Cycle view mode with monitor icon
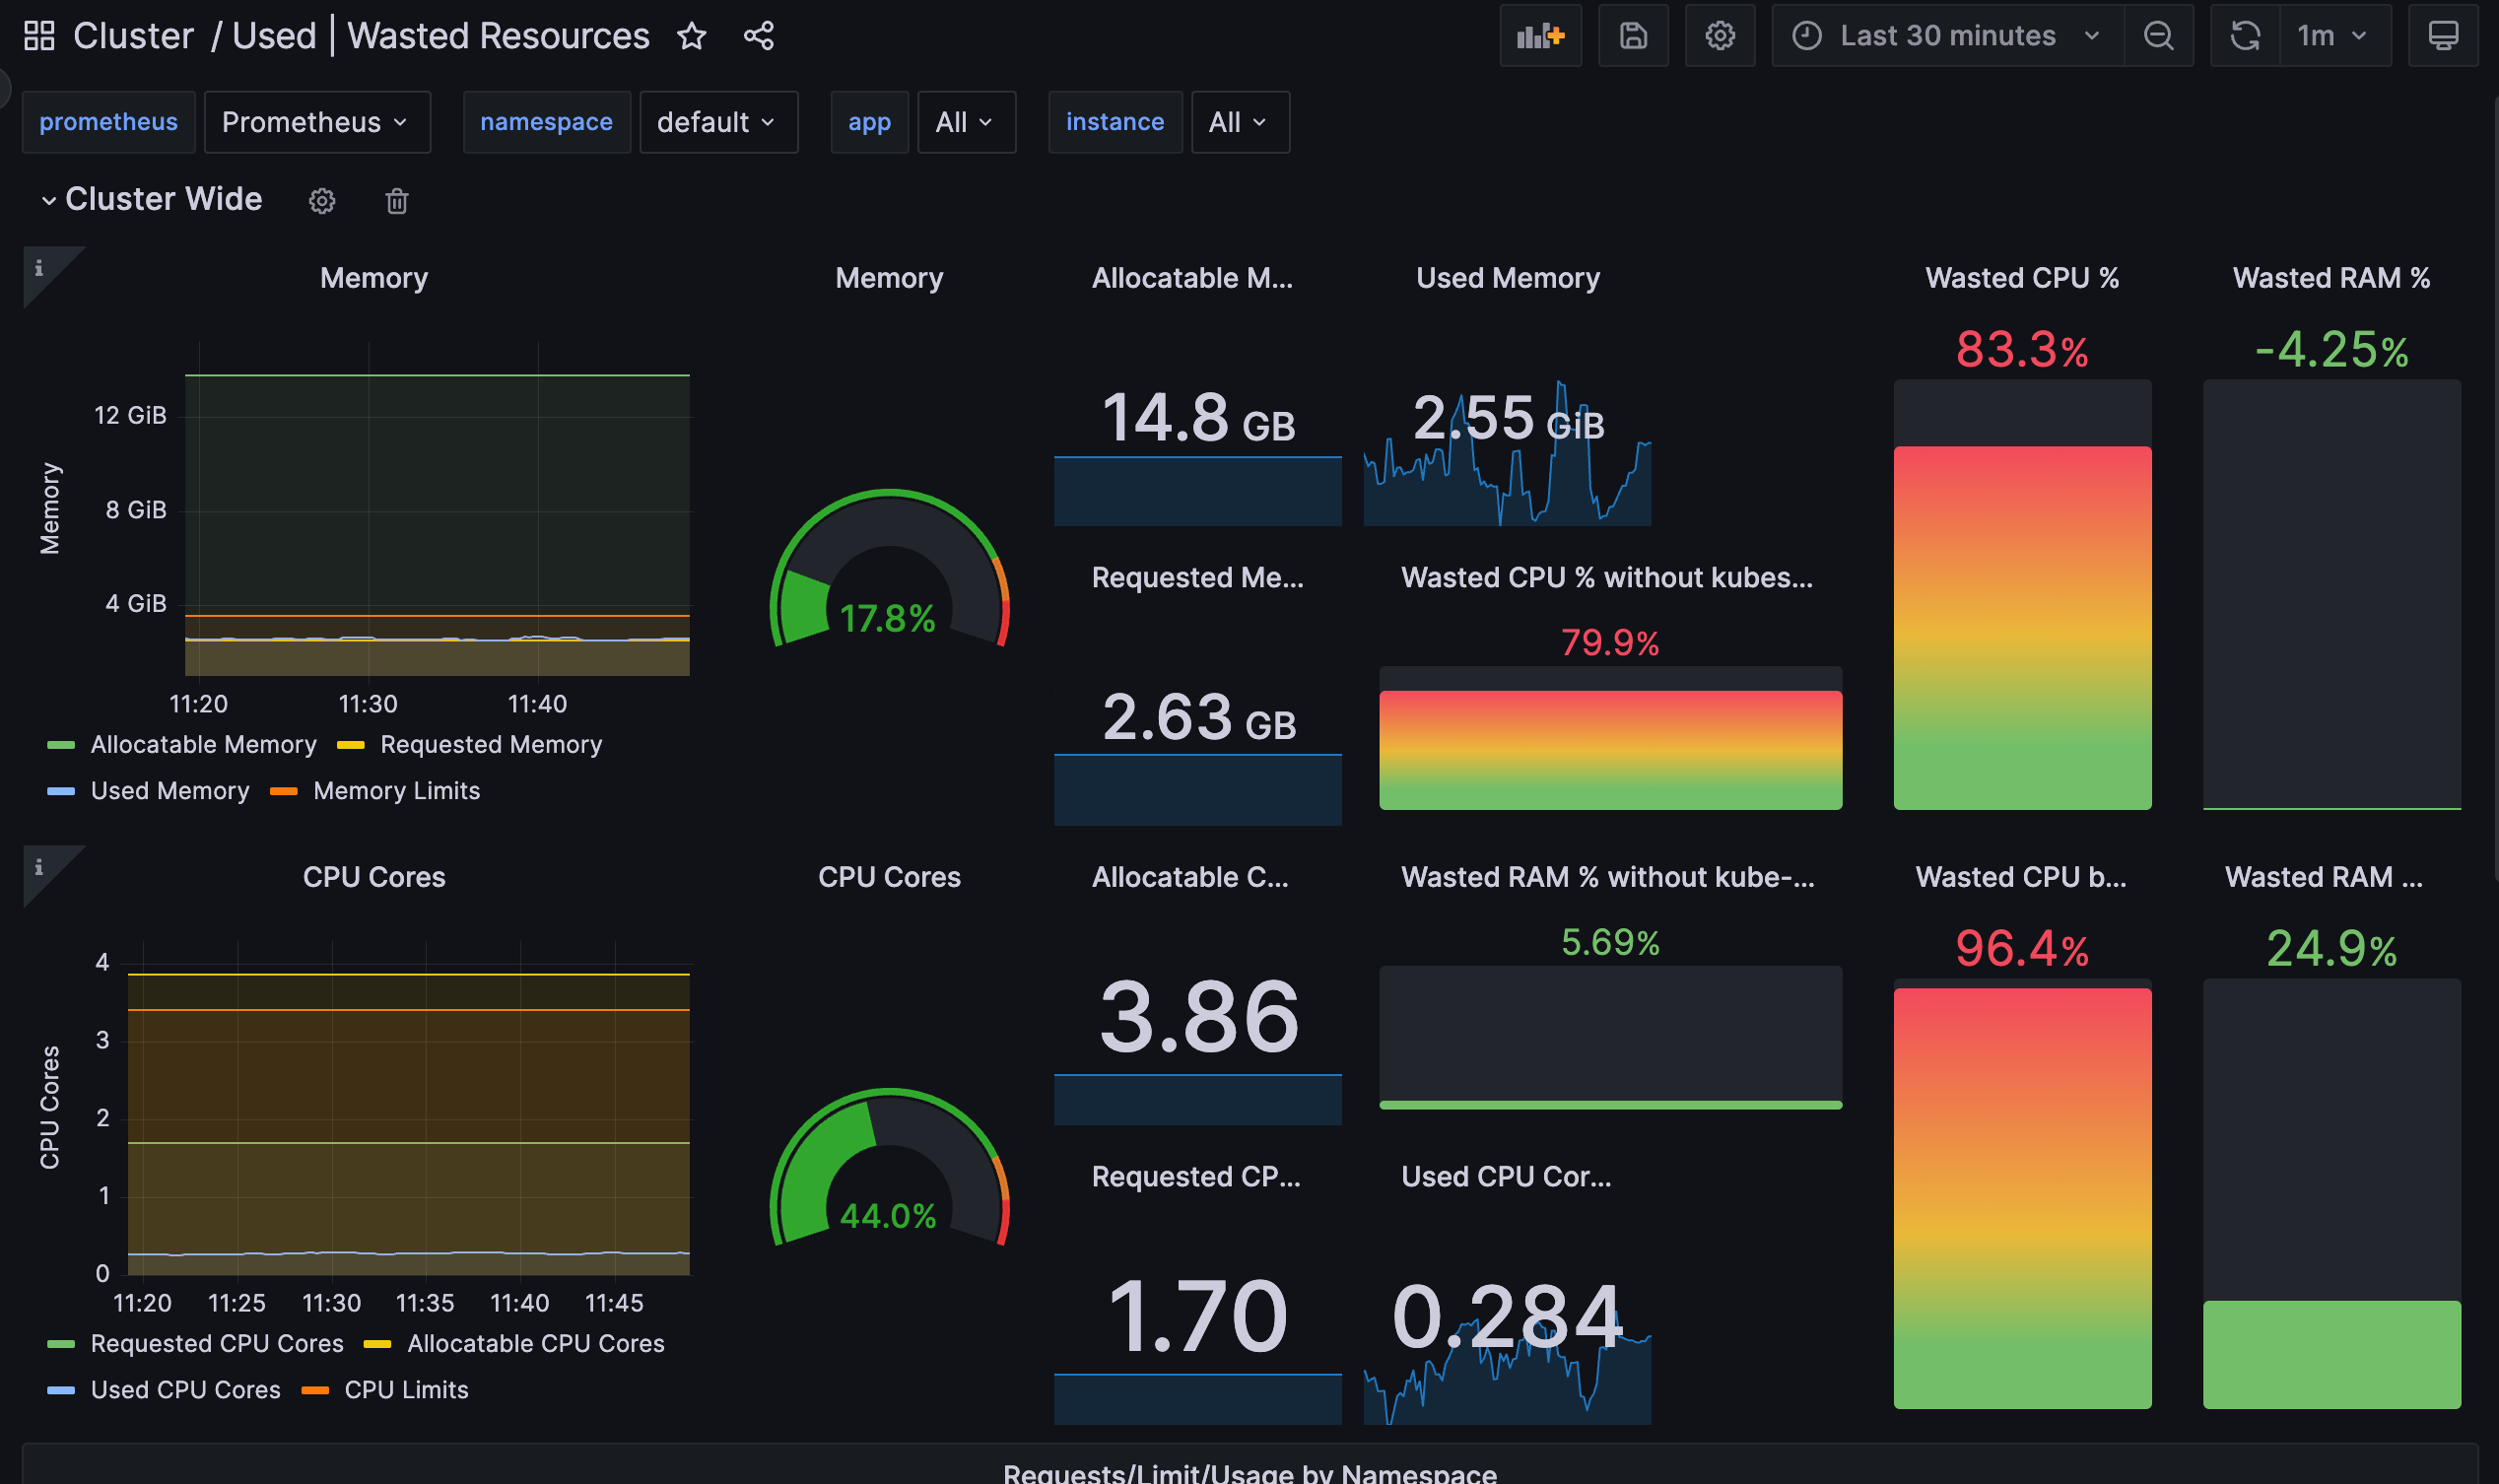 pyautogui.click(x=2442, y=36)
